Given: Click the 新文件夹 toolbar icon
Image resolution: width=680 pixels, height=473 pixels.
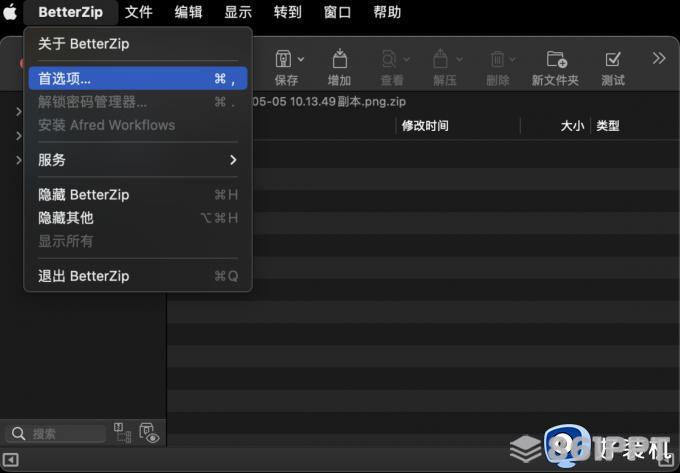Looking at the screenshot, I should [557, 59].
